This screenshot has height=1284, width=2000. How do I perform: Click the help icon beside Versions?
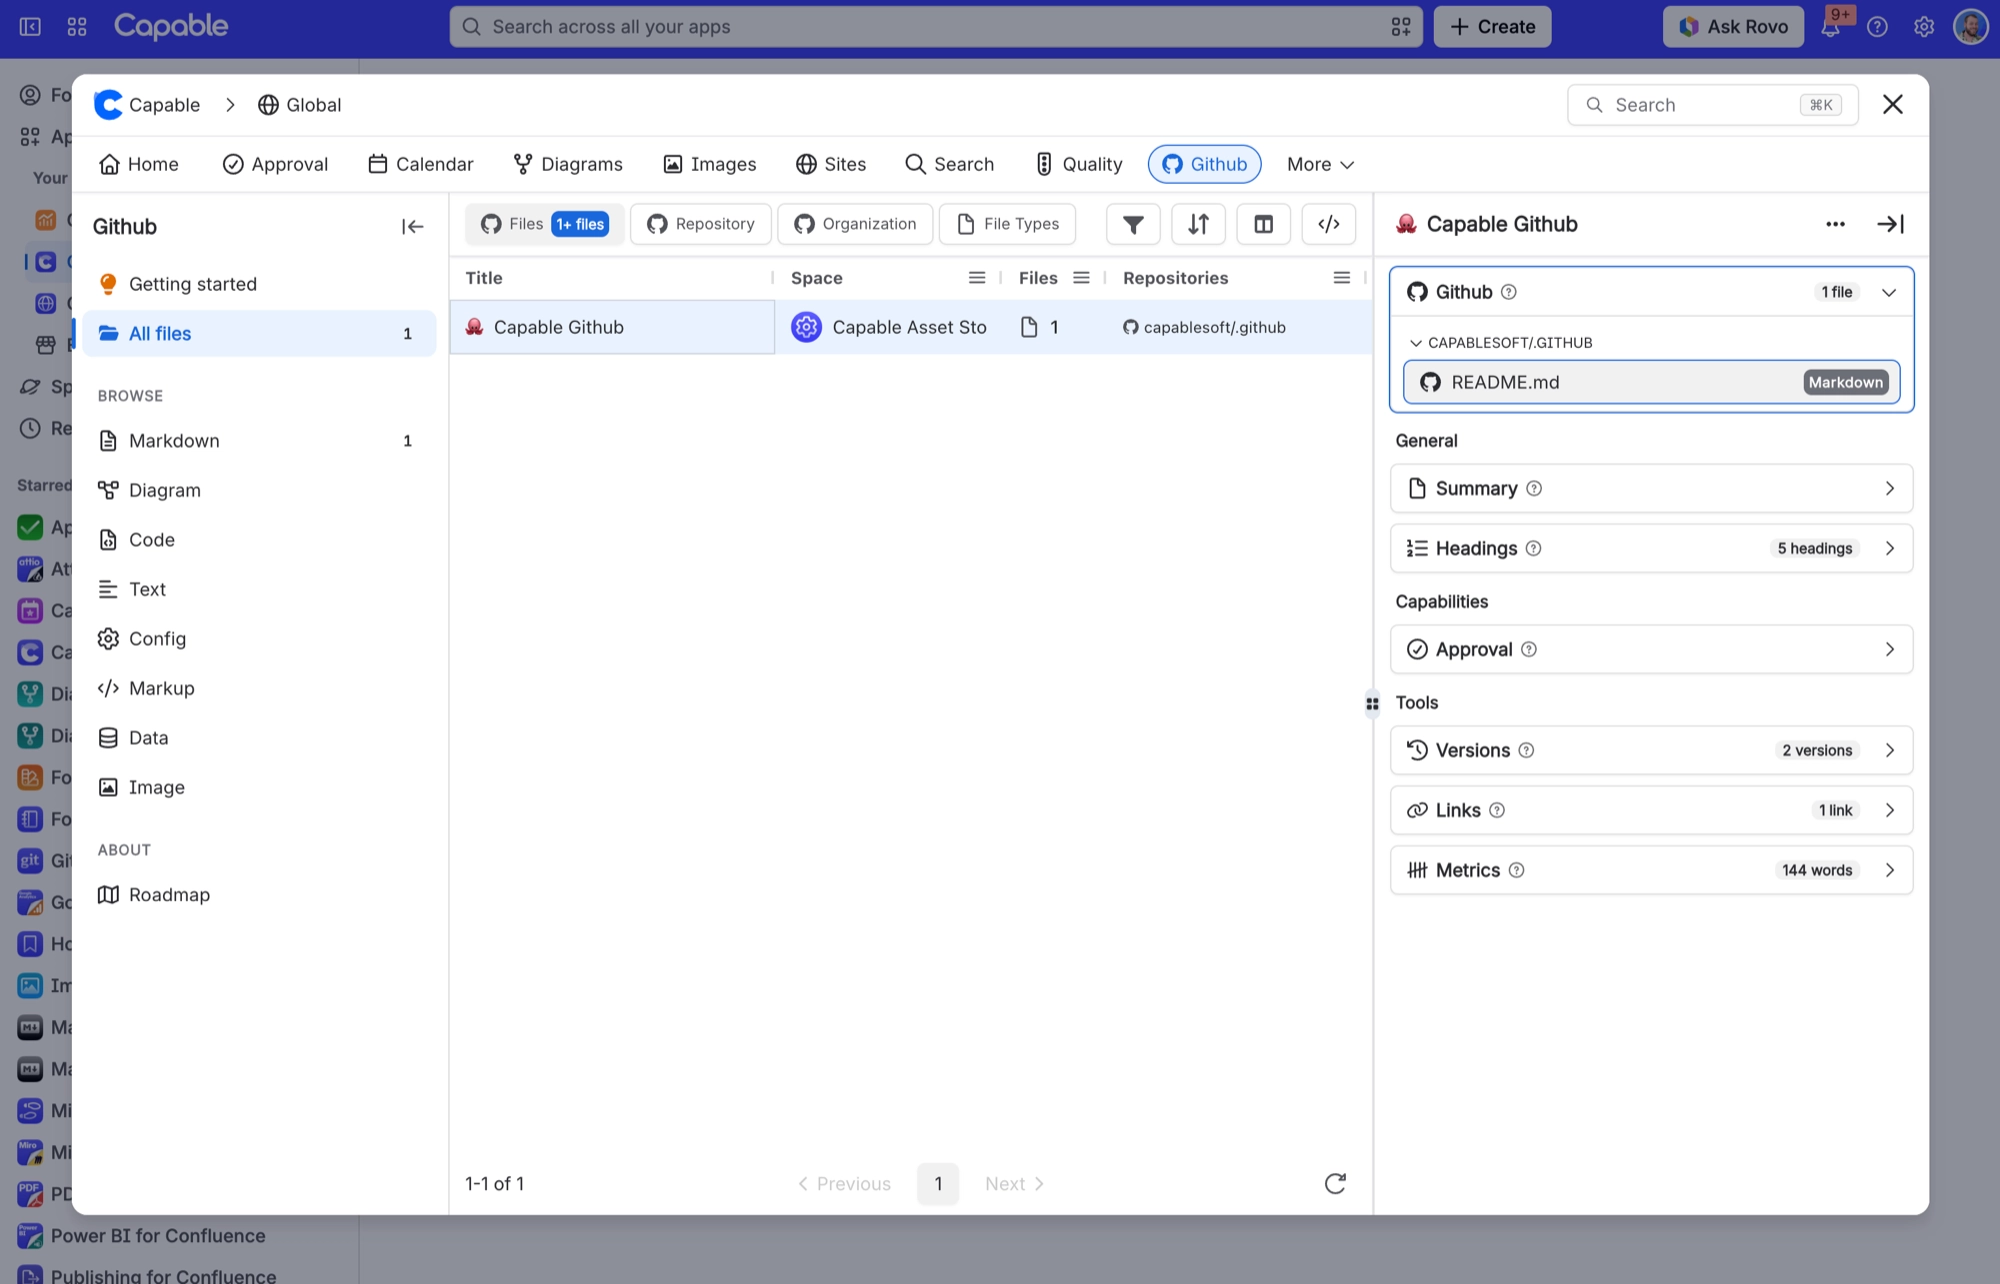coord(1526,751)
